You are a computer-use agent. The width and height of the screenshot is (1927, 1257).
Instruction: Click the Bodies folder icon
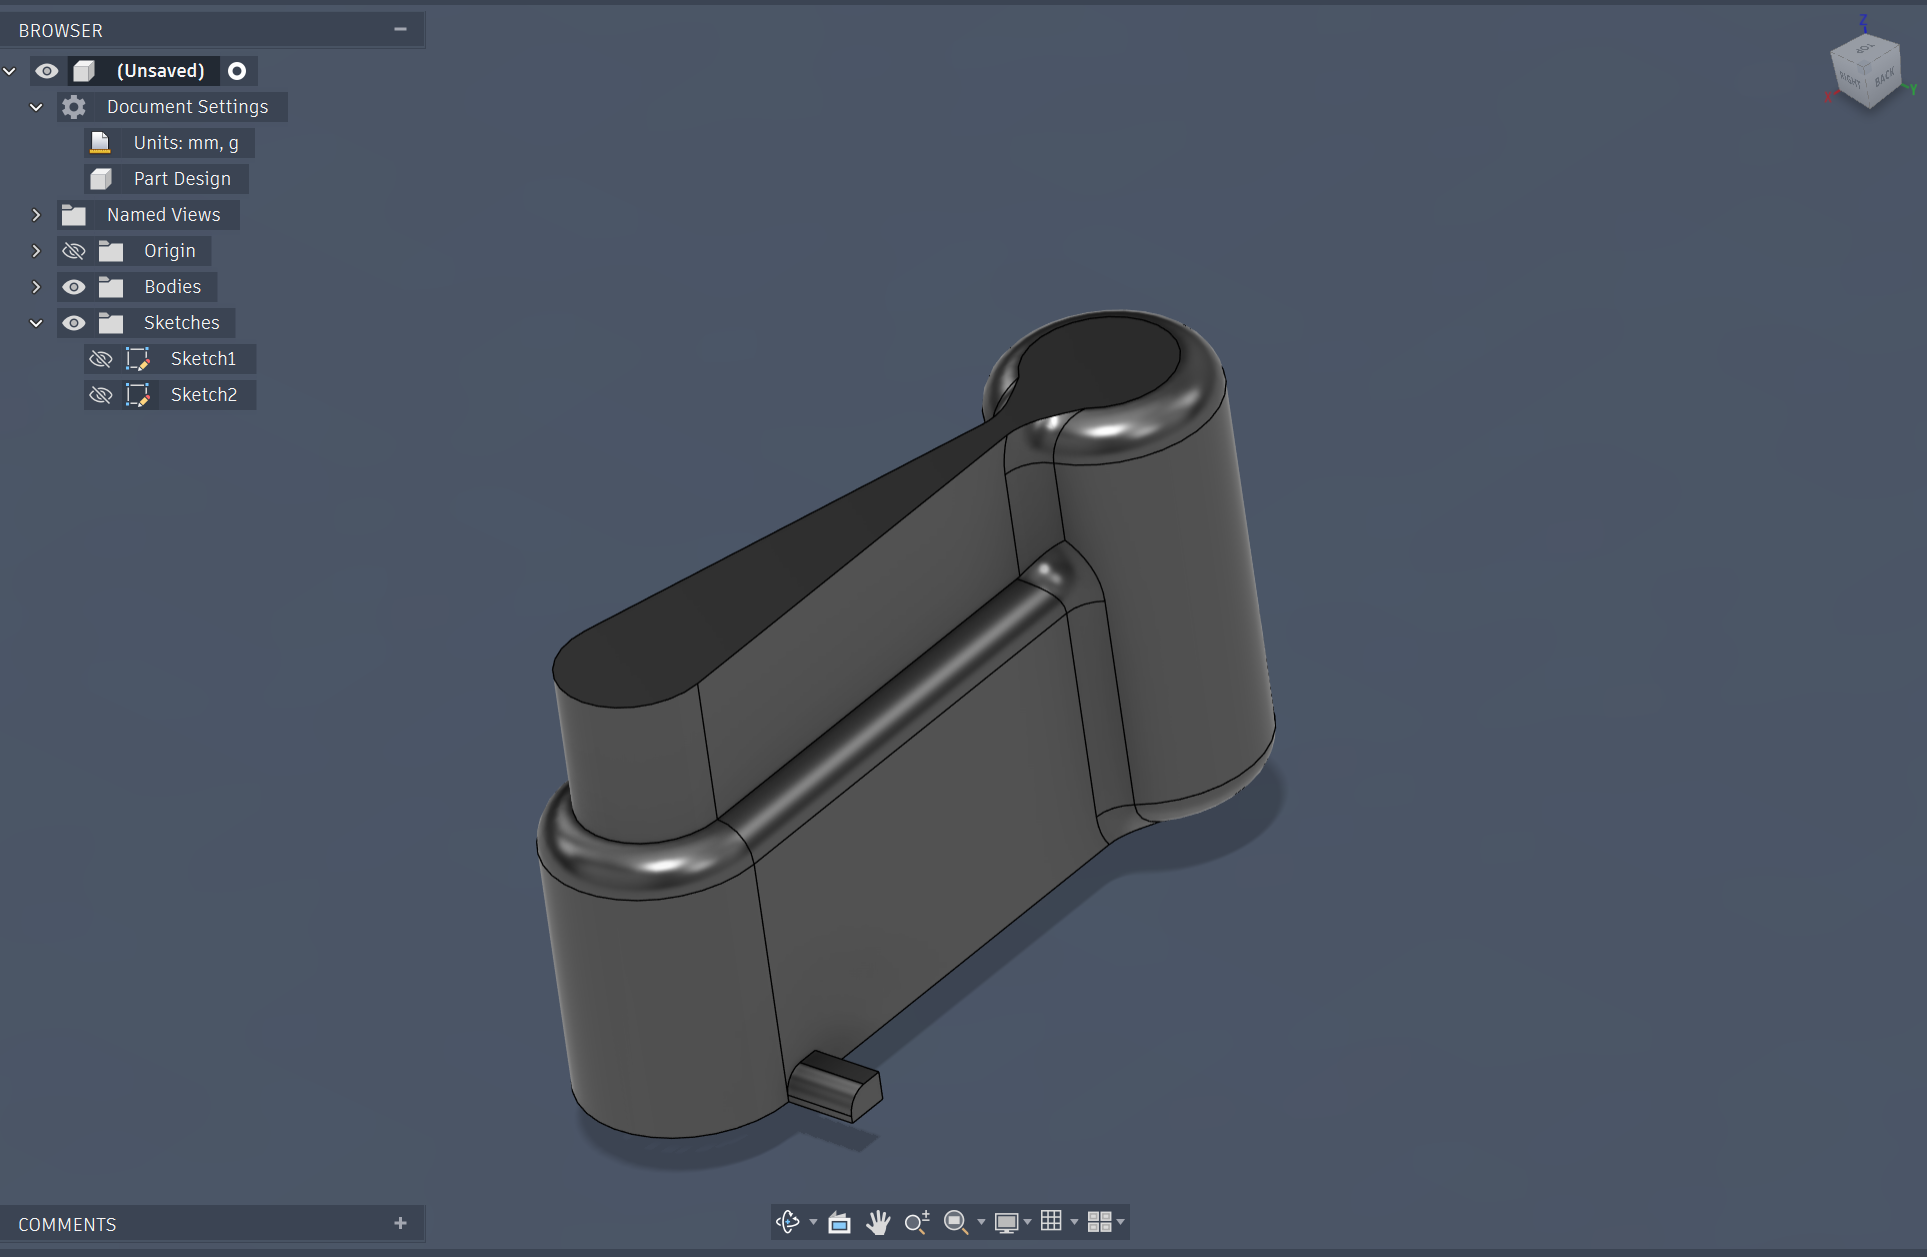(110, 287)
